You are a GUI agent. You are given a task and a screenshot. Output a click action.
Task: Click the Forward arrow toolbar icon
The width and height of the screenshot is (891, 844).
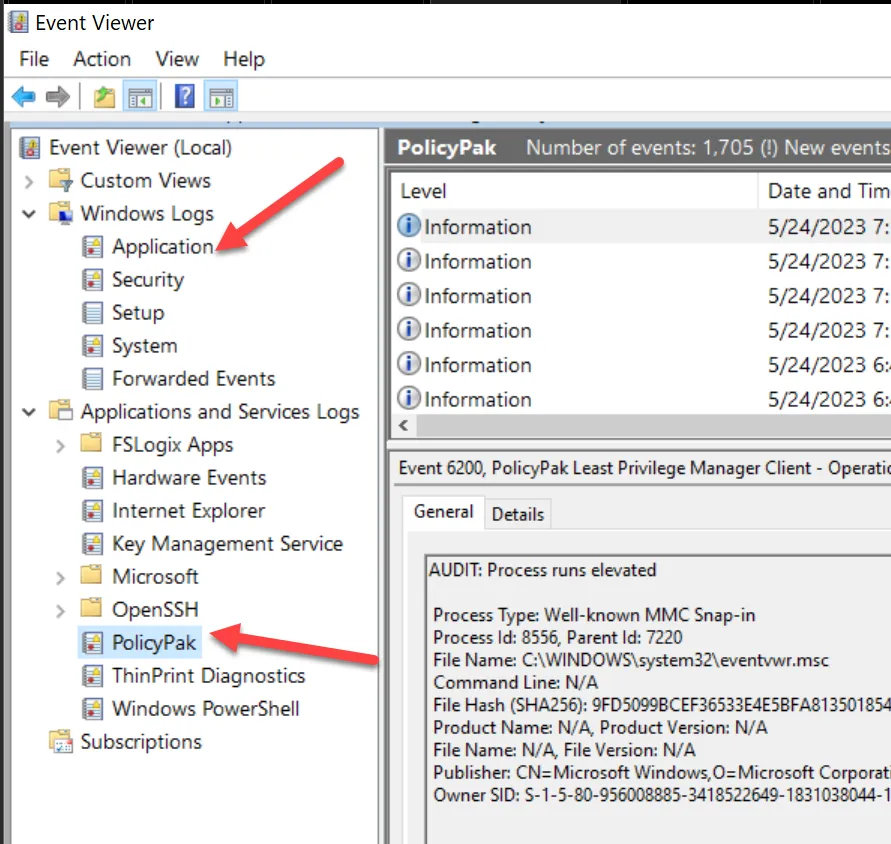[58, 96]
